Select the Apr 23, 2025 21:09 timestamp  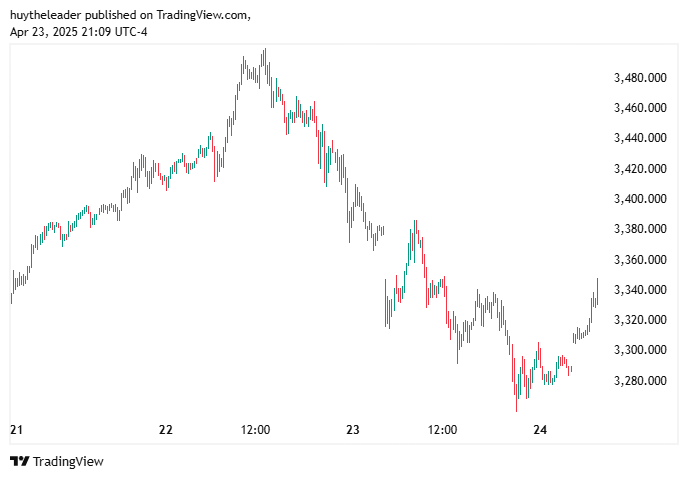(60, 32)
